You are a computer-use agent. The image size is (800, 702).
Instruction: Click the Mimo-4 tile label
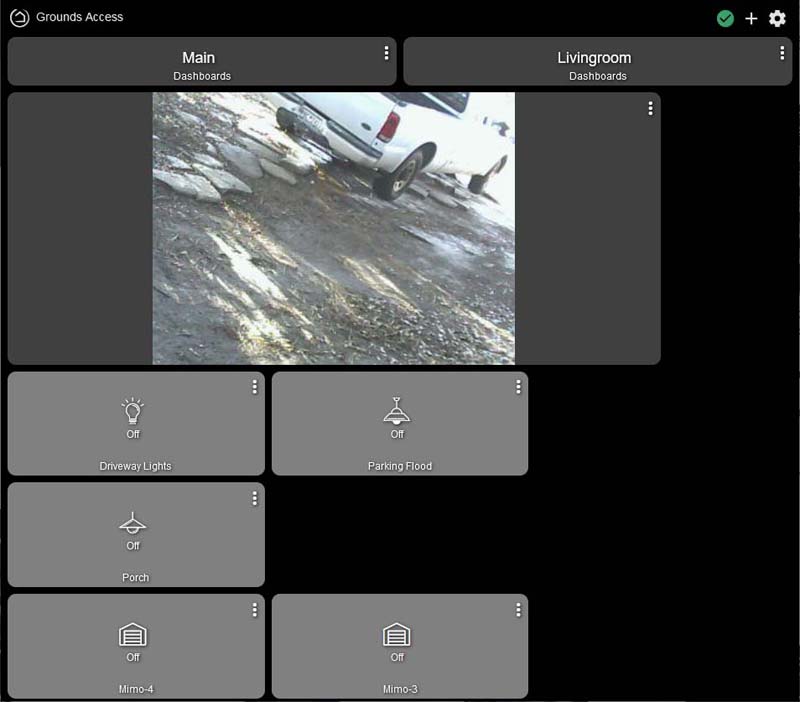click(x=136, y=689)
